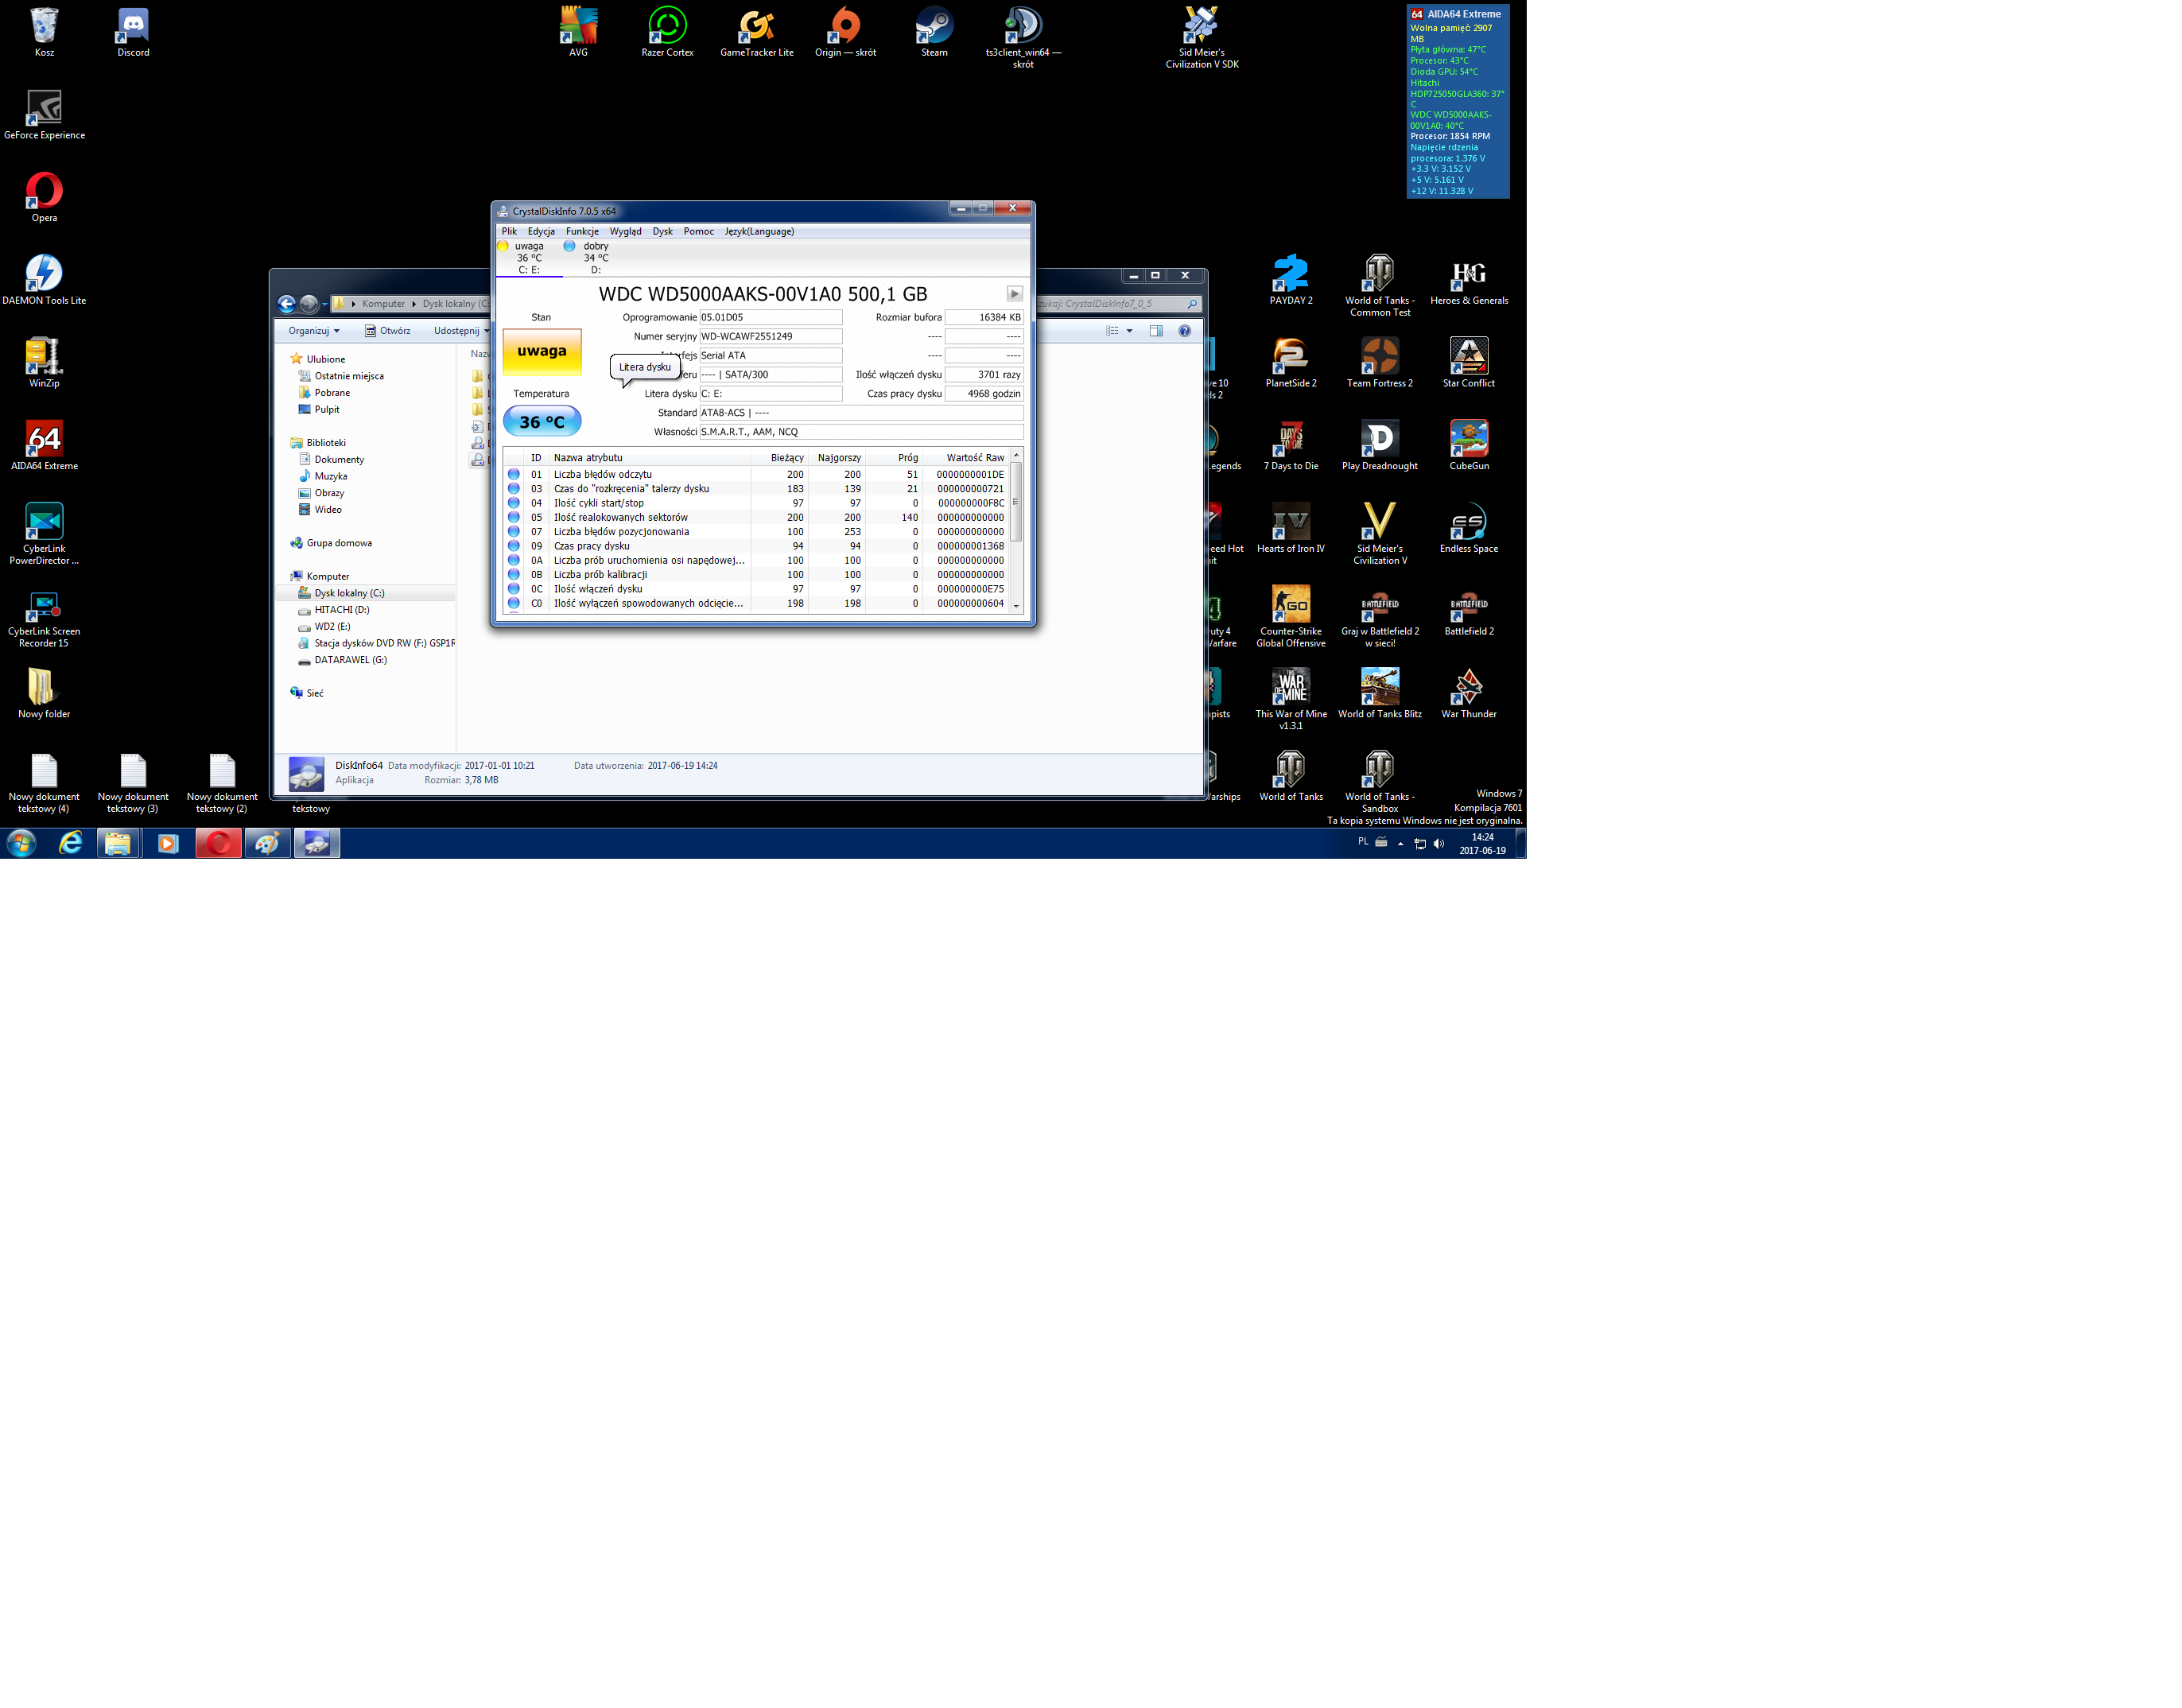Launch DAEMON Tools Lite icon
The image size is (2182, 1708).
point(44,280)
